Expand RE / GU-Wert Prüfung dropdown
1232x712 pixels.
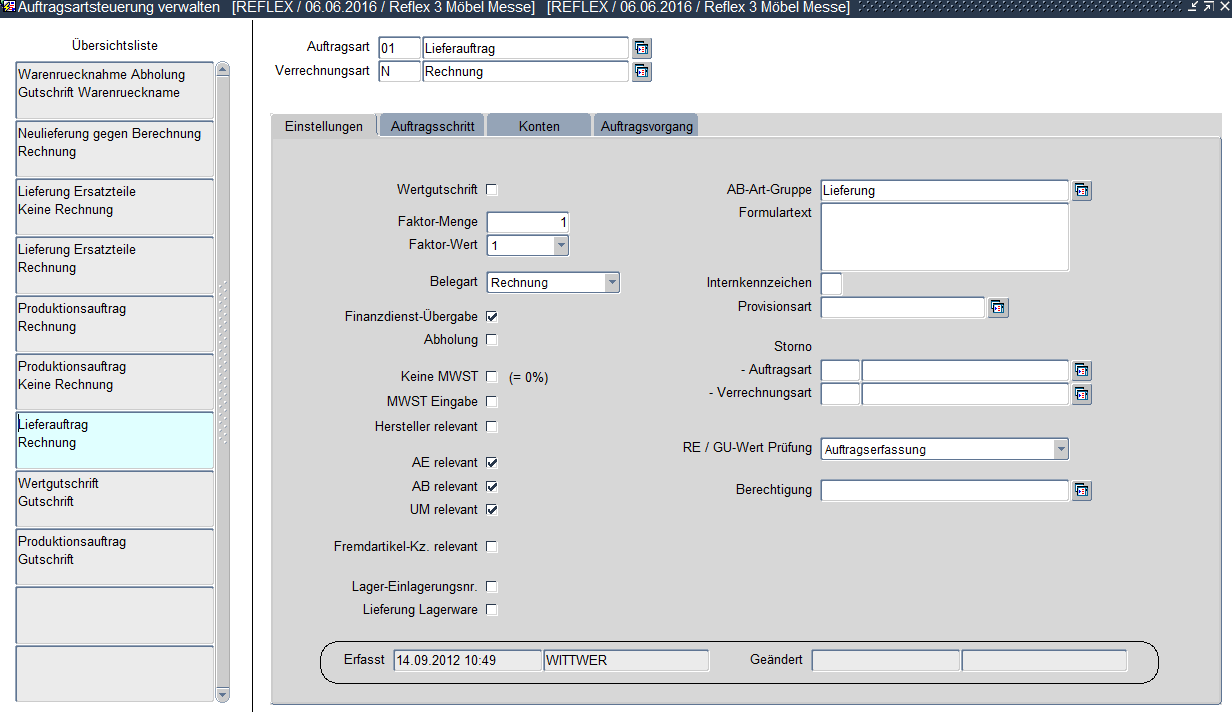1060,450
